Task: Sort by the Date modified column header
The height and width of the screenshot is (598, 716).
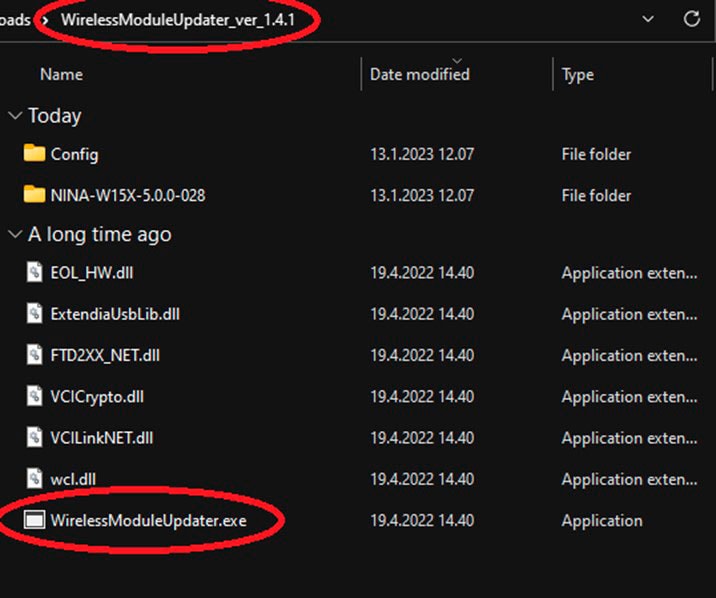Action: 420,74
